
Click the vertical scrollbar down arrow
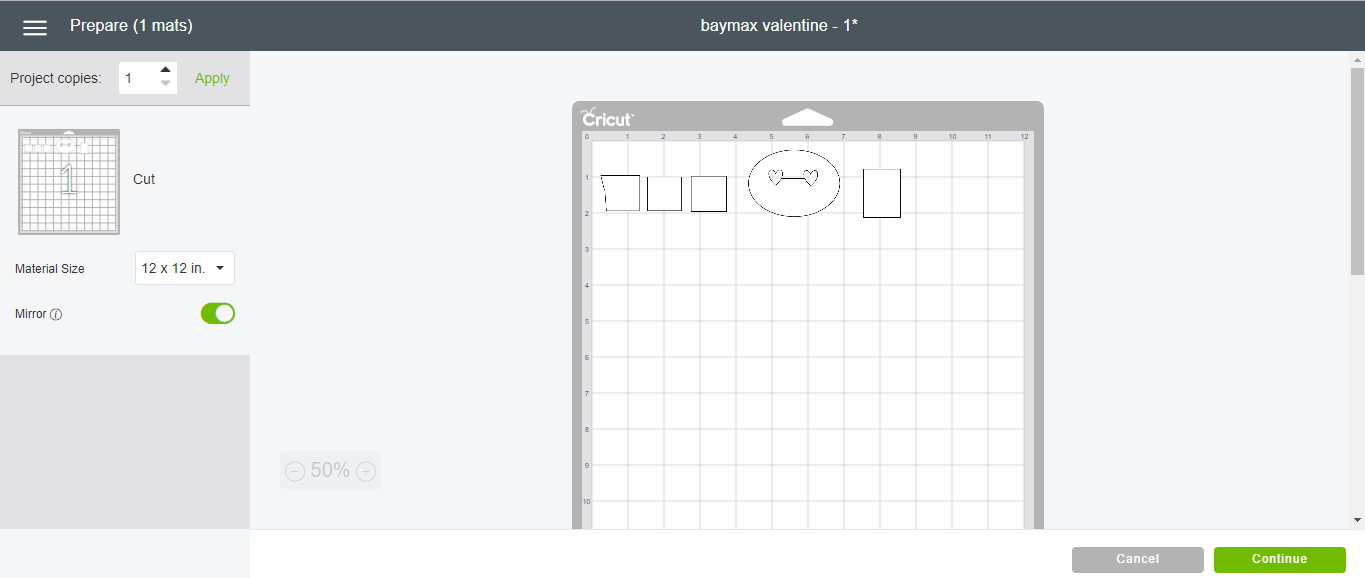1357,520
